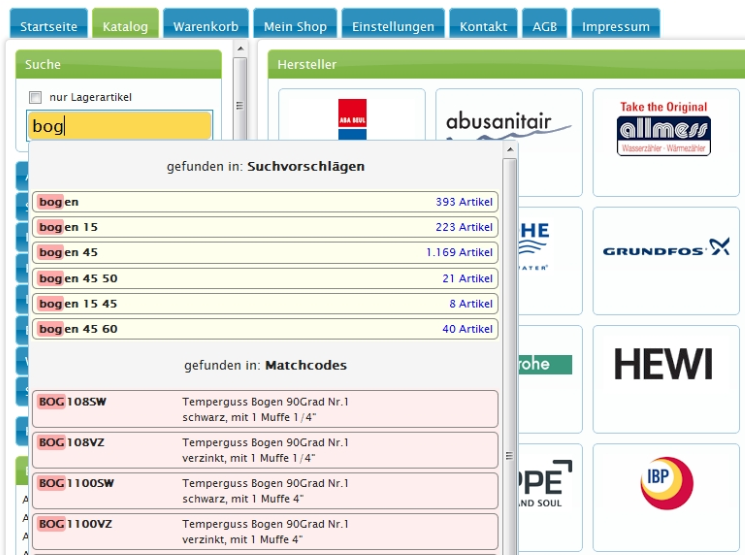The width and height of the screenshot is (745, 555).
Task: Enable the nur Lagerartikel checkbox
Action: tap(36, 98)
